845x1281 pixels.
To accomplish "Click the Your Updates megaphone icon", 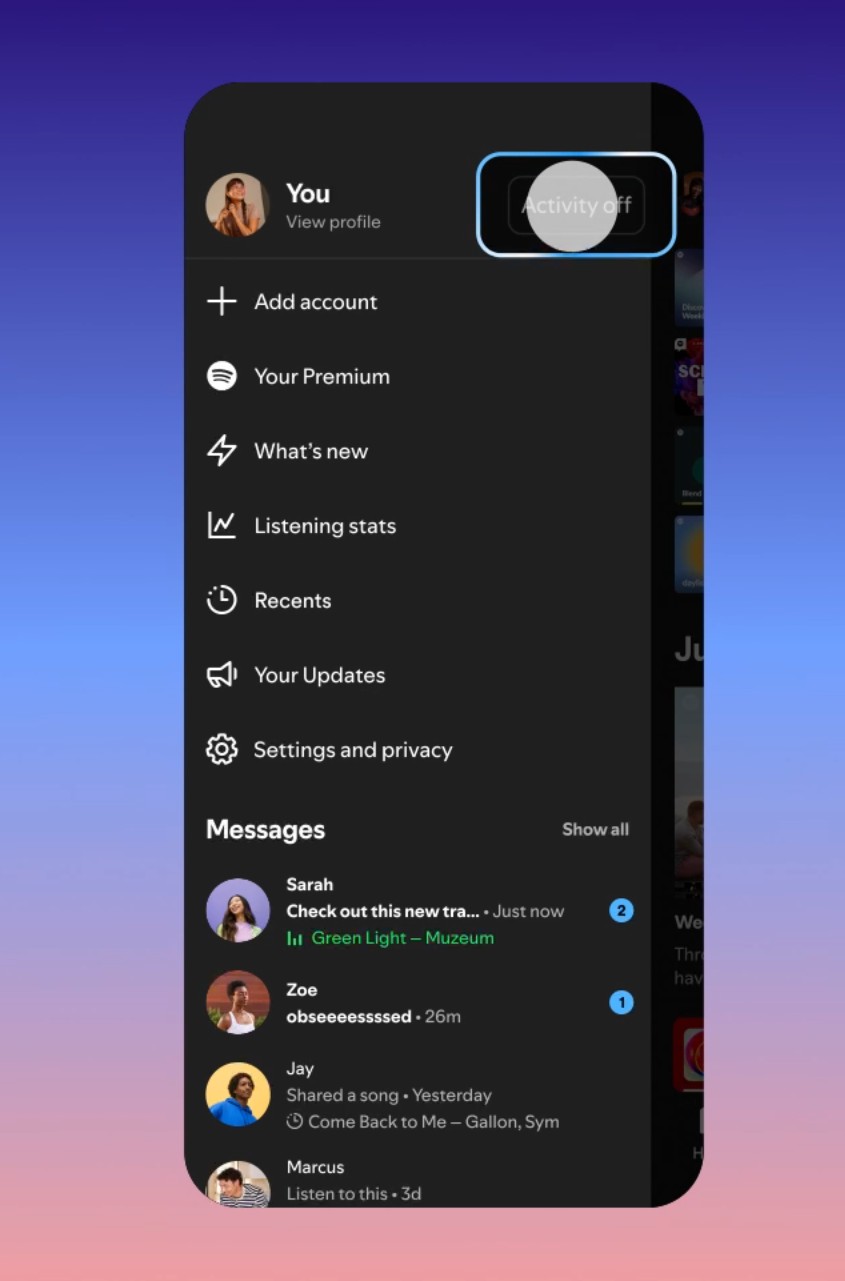I will click(221, 675).
